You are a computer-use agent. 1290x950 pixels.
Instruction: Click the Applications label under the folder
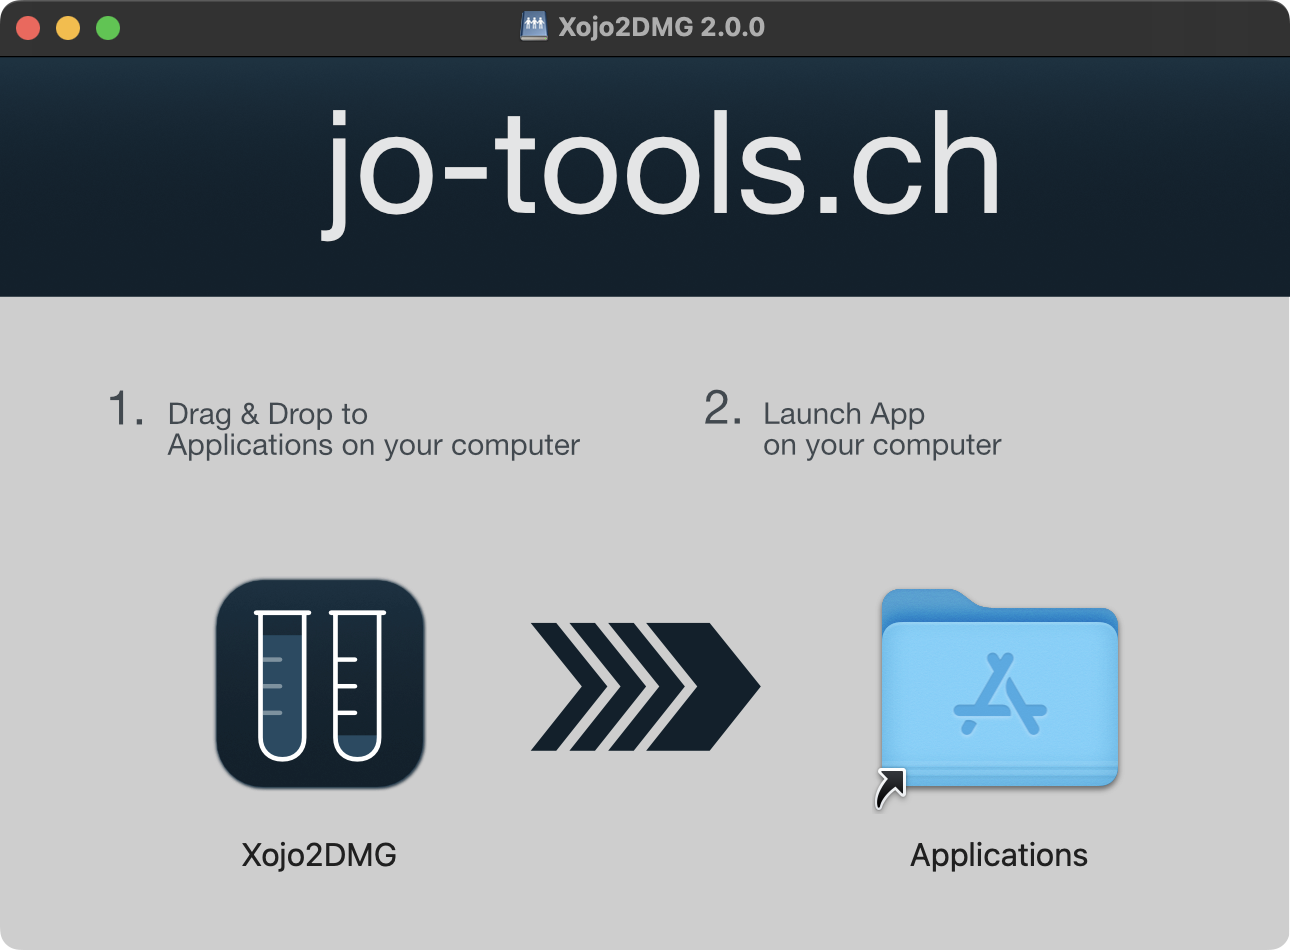click(999, 856)
